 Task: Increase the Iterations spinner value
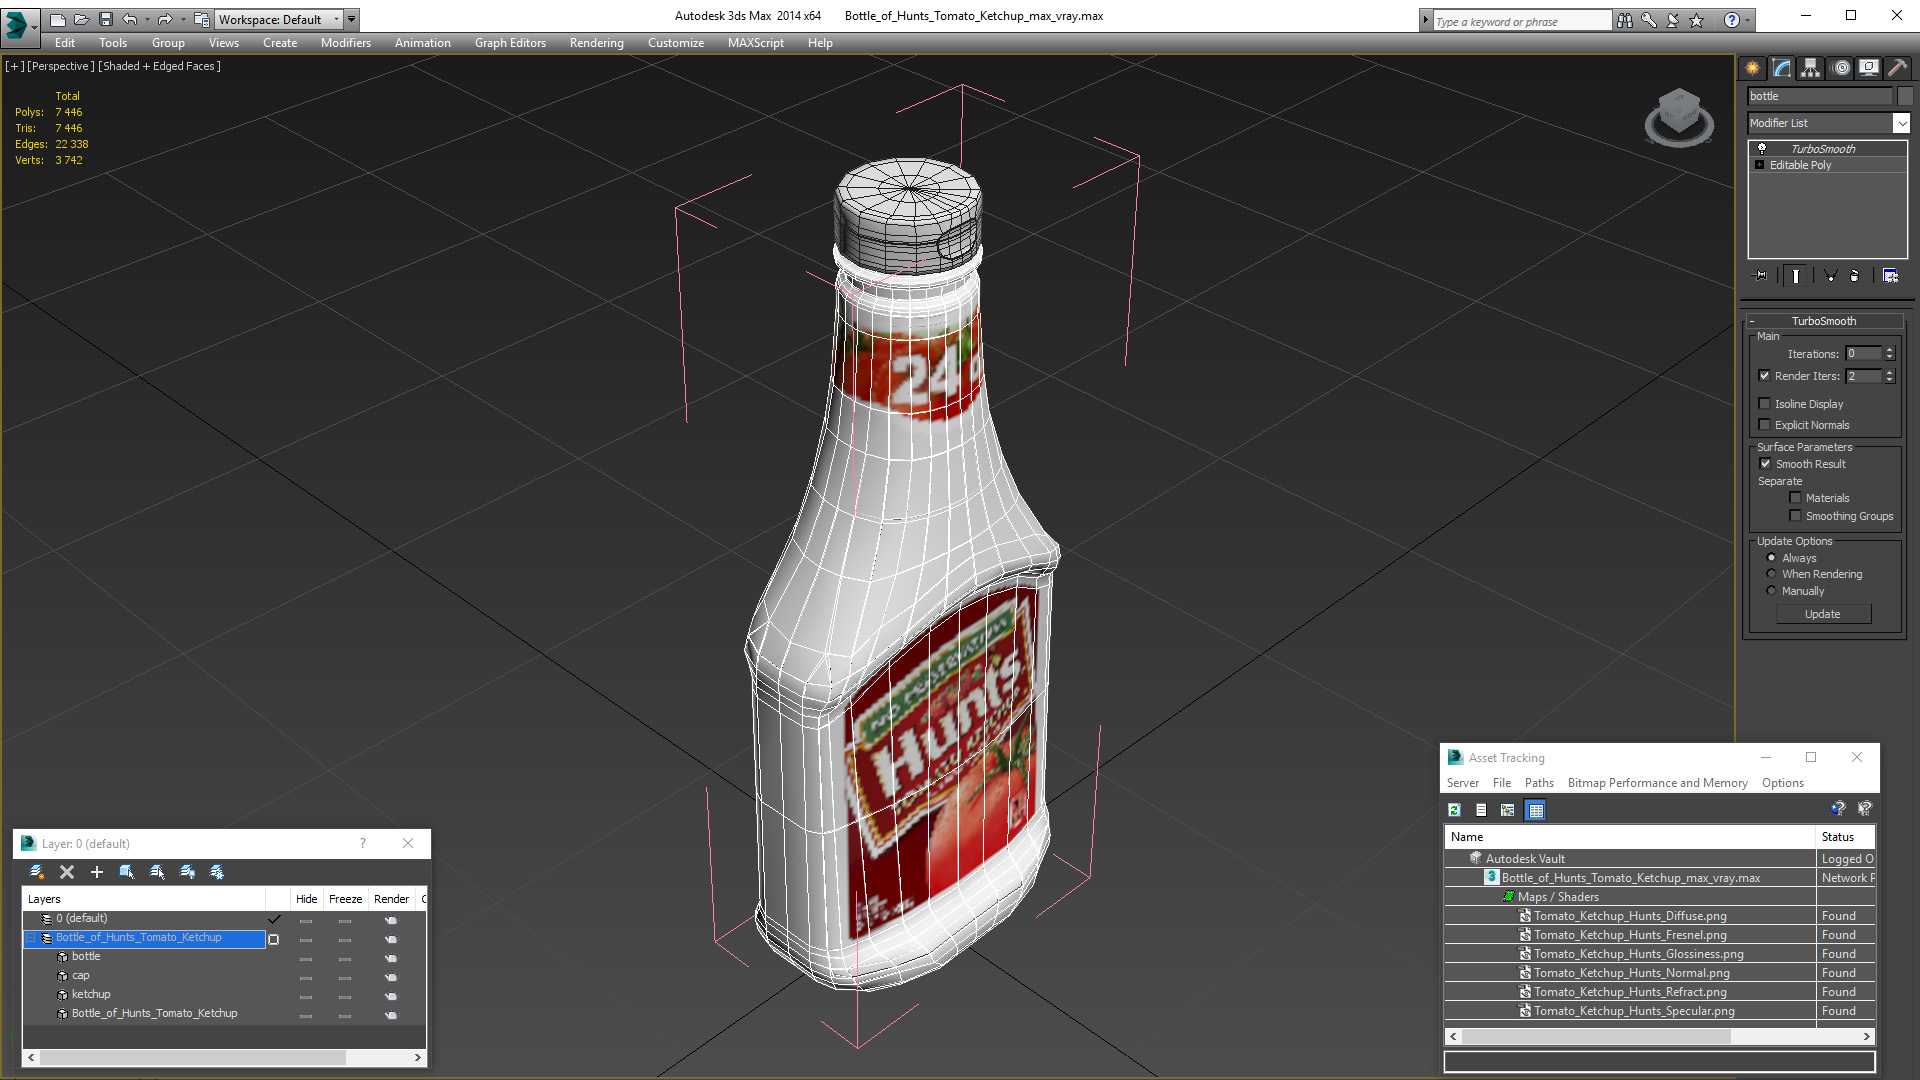(1889, 350)
